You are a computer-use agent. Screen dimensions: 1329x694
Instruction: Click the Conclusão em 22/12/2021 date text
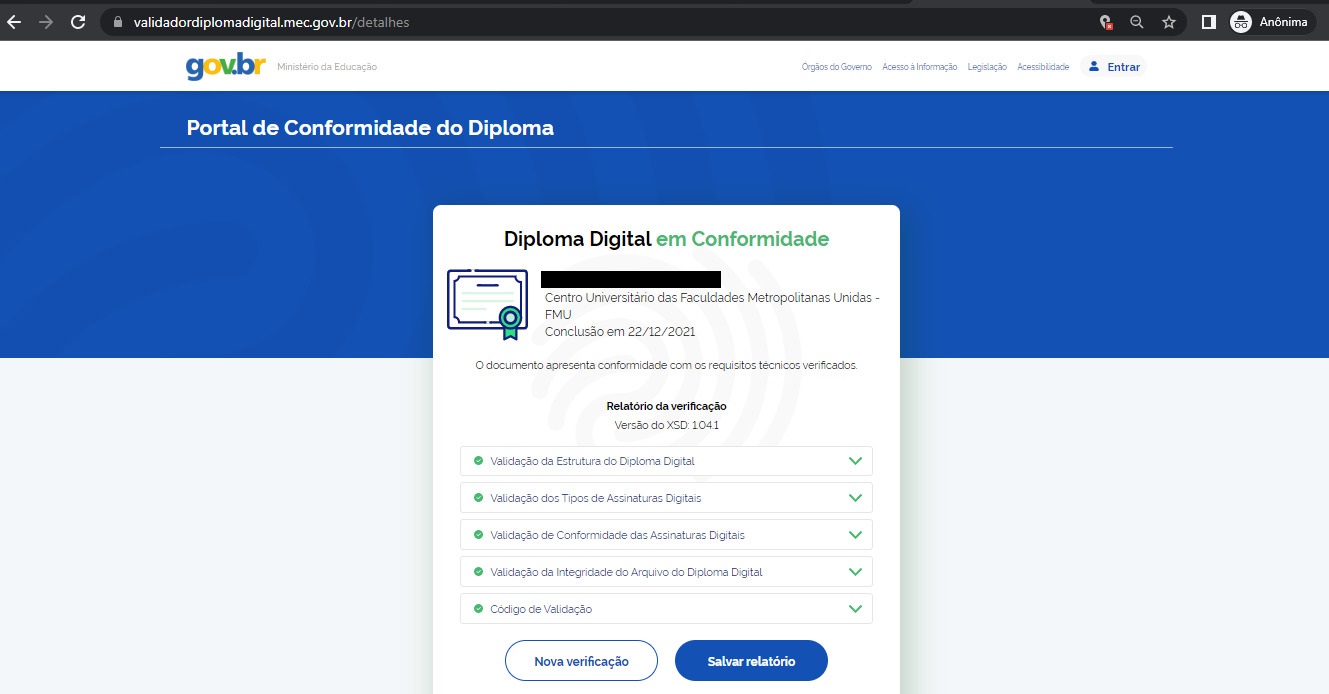620,331
